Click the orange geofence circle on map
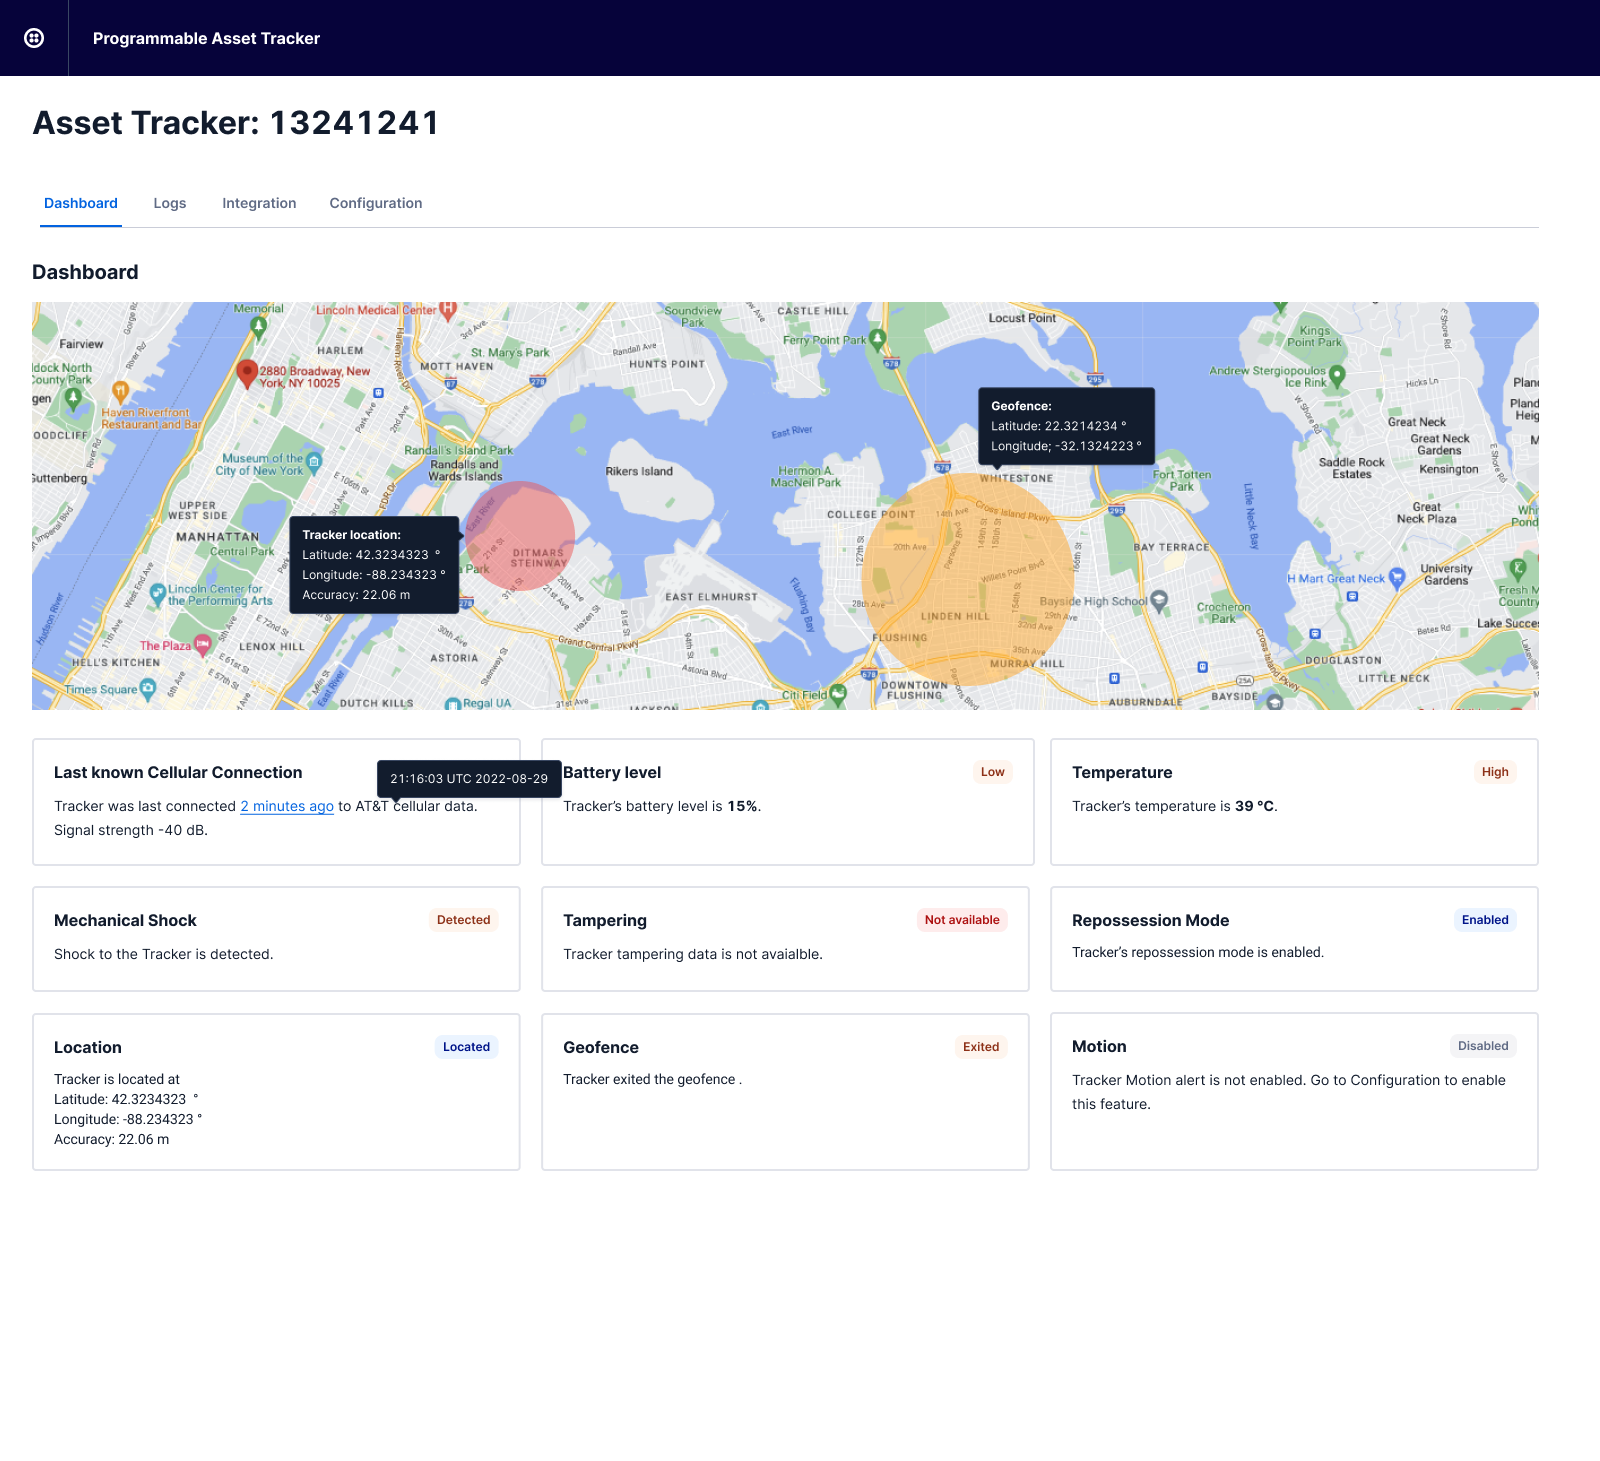The image size is (1600, 1461). pyautogui.click(x=967, y=580)
